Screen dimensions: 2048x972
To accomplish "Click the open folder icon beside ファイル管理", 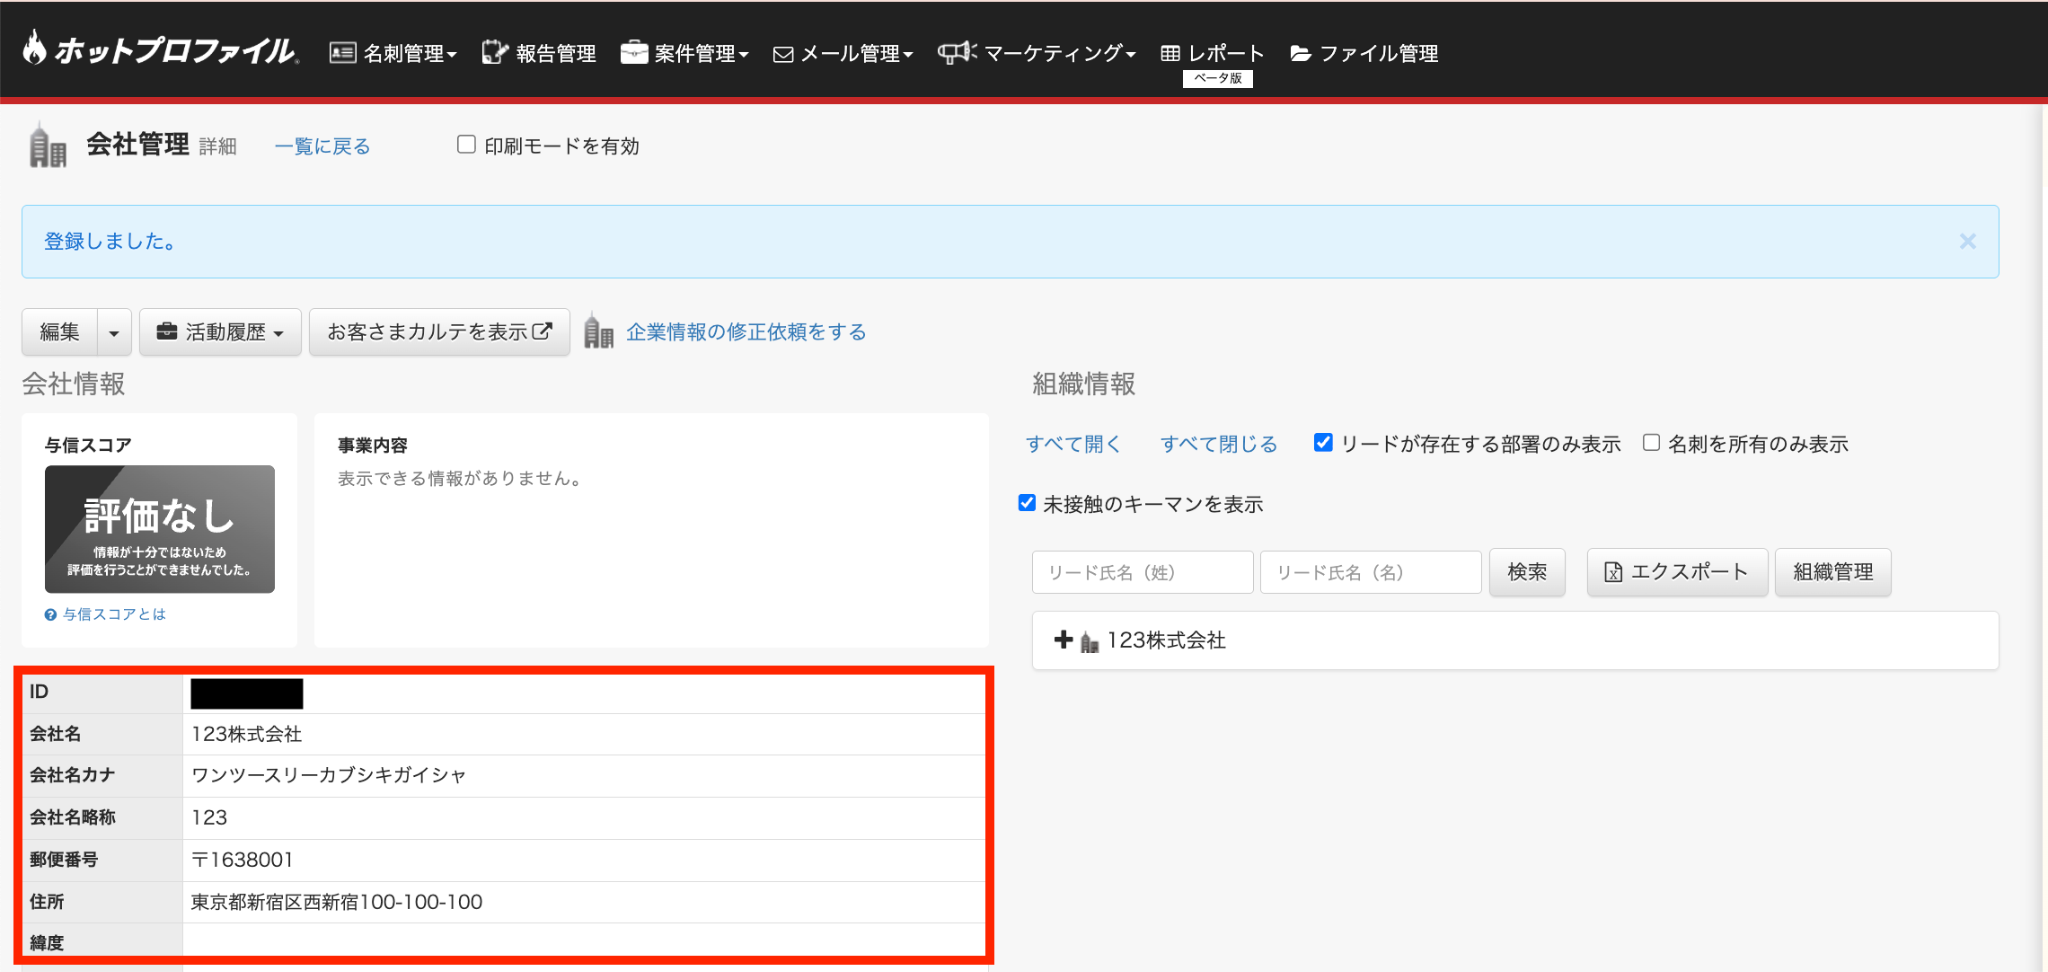I will (1301, 53).
